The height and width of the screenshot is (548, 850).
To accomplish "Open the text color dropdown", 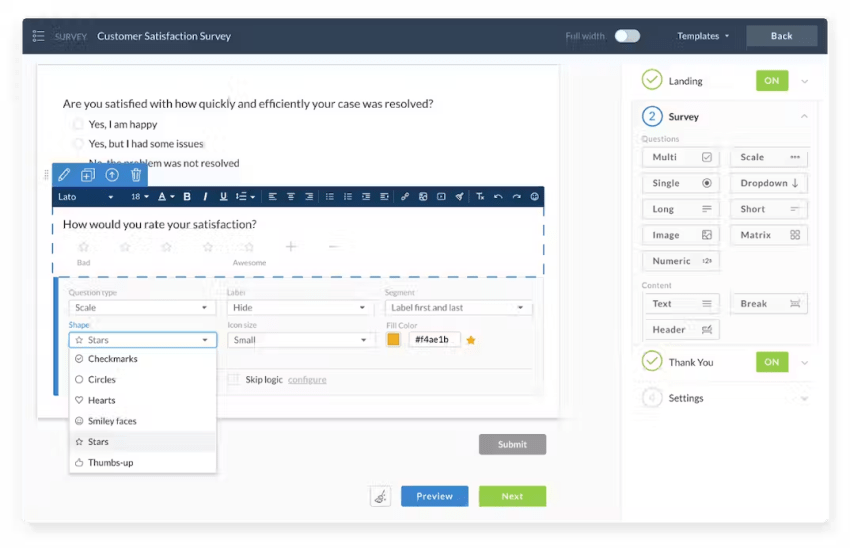I will click(166, 197).
